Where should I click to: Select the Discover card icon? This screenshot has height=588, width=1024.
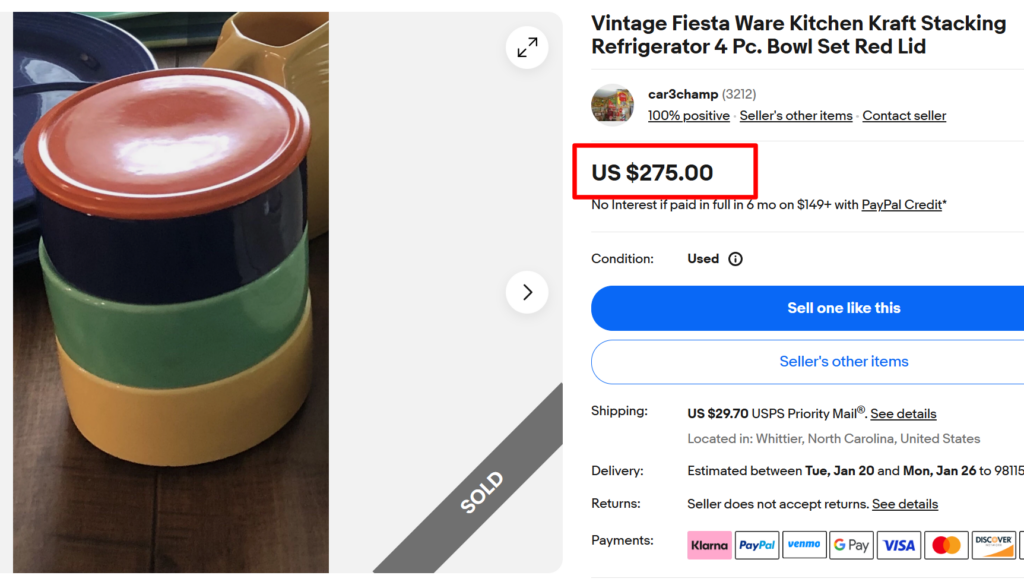coord(993,544)
